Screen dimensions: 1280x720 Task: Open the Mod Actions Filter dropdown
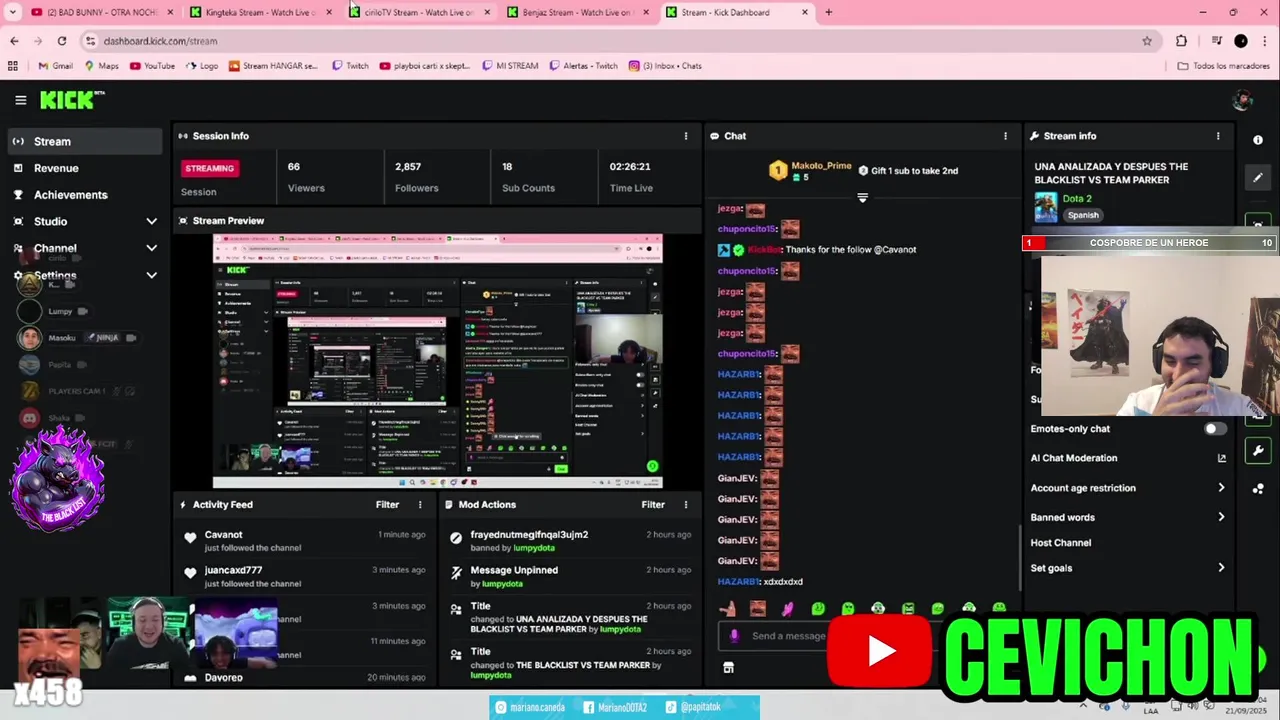click(x=653, y=505)
